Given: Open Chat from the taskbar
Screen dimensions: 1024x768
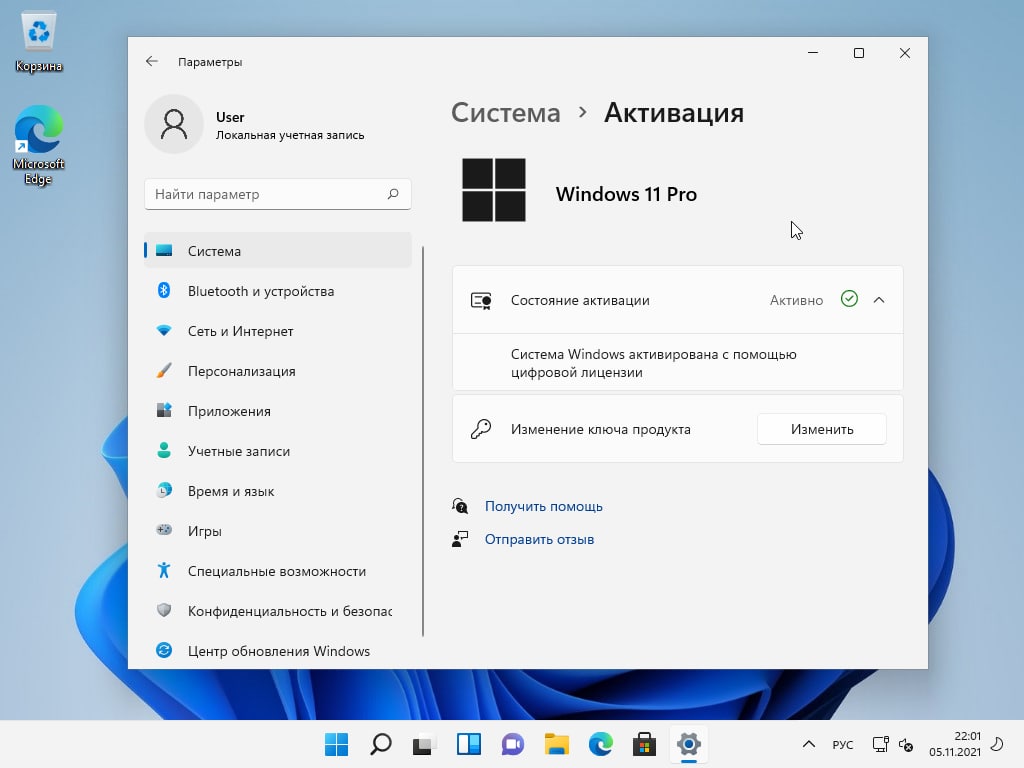Looking at the screenshot, I should tap(513, 744).
